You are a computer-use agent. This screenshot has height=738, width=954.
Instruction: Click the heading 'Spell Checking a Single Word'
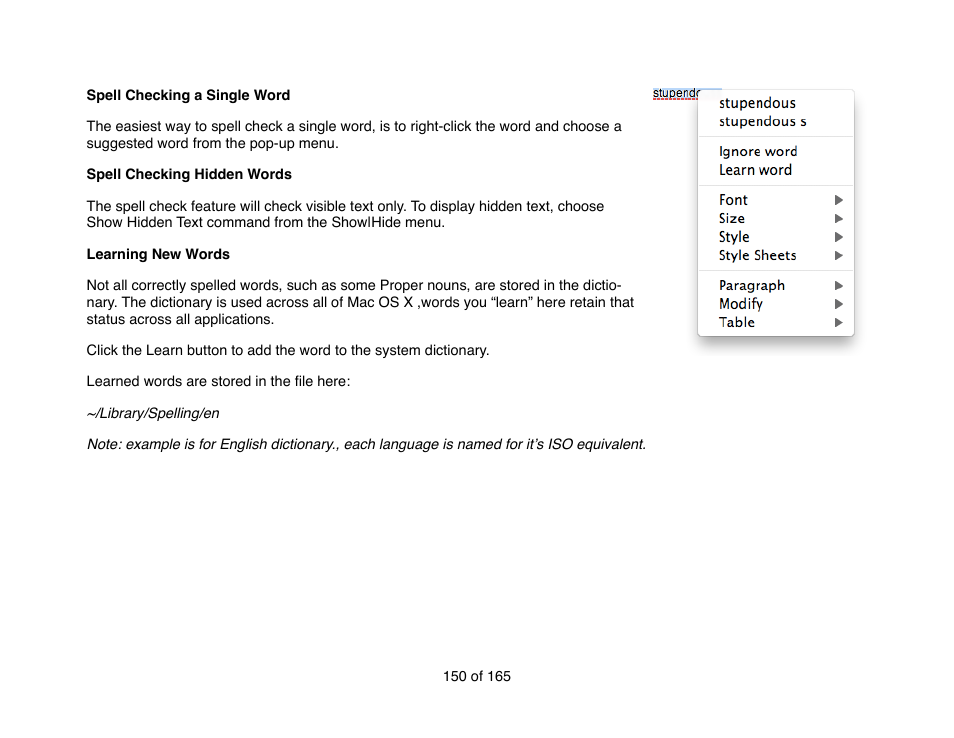[x=188, y=96]
